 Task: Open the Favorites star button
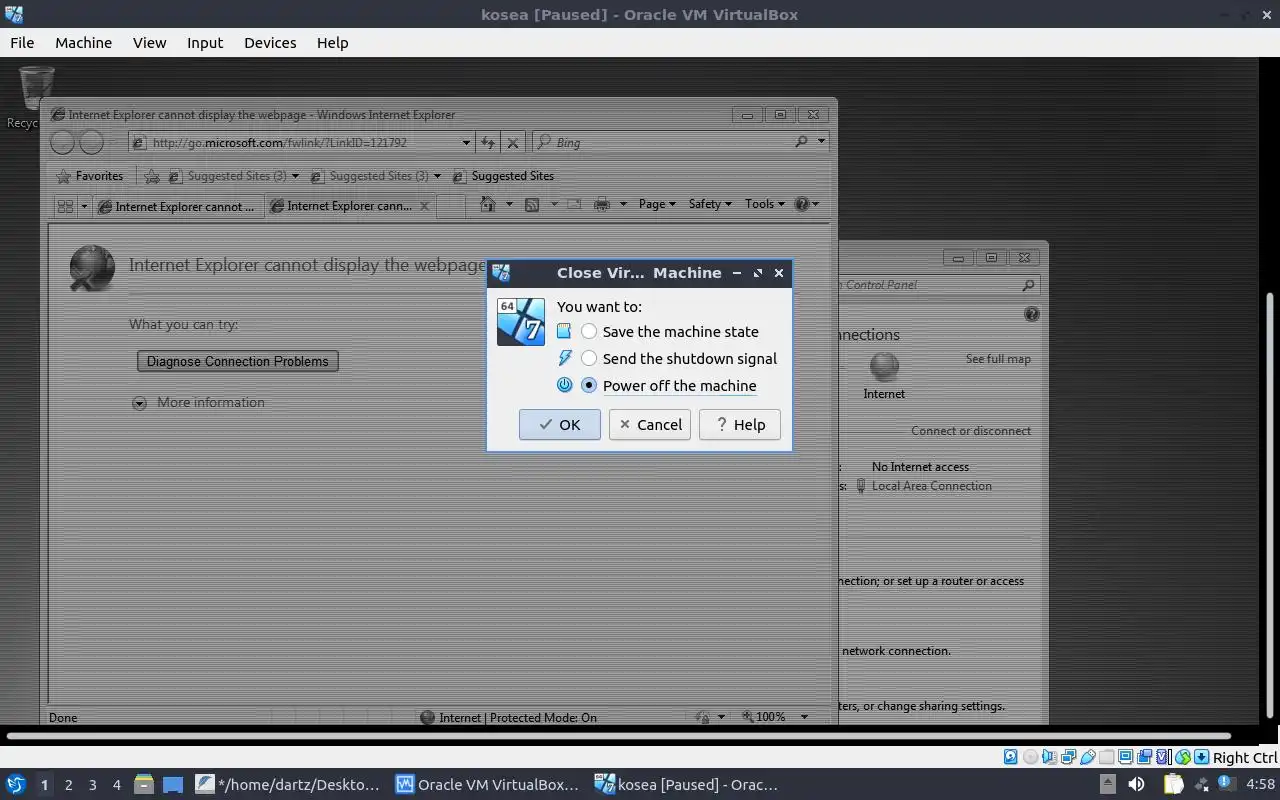tap(90, 176)
